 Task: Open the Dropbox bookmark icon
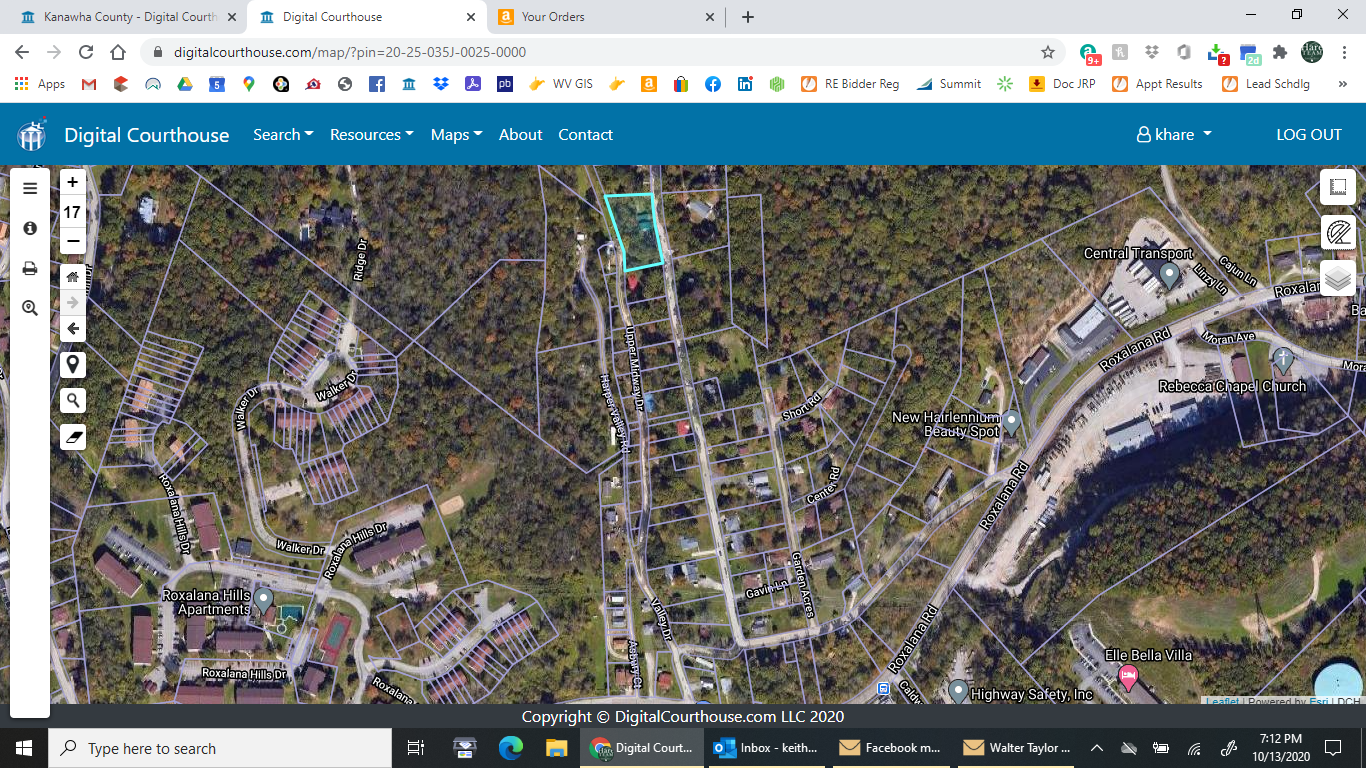pyautogui.click(x=441, y=84)
